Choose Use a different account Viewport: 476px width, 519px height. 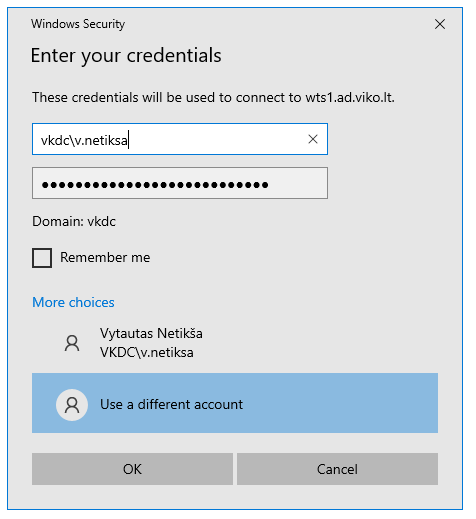click(235, 403)
